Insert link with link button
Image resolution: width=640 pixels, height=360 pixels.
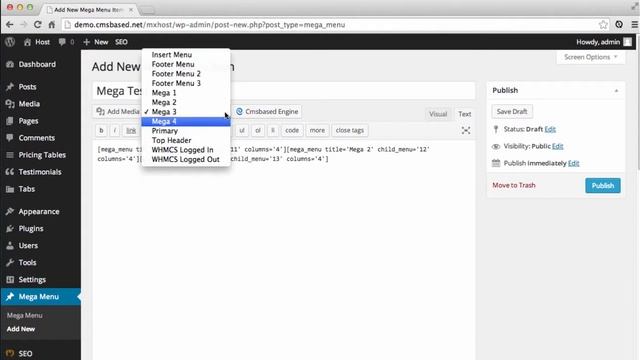click(131, 131)
